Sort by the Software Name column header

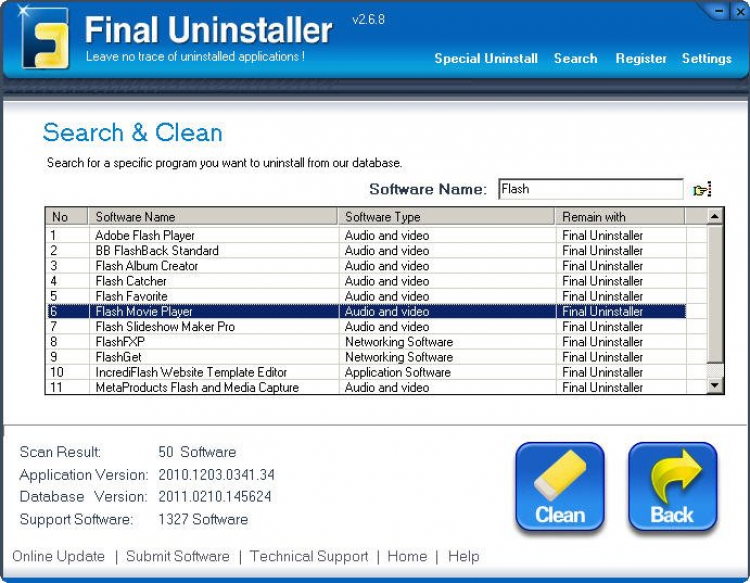[x=213, y=217]
